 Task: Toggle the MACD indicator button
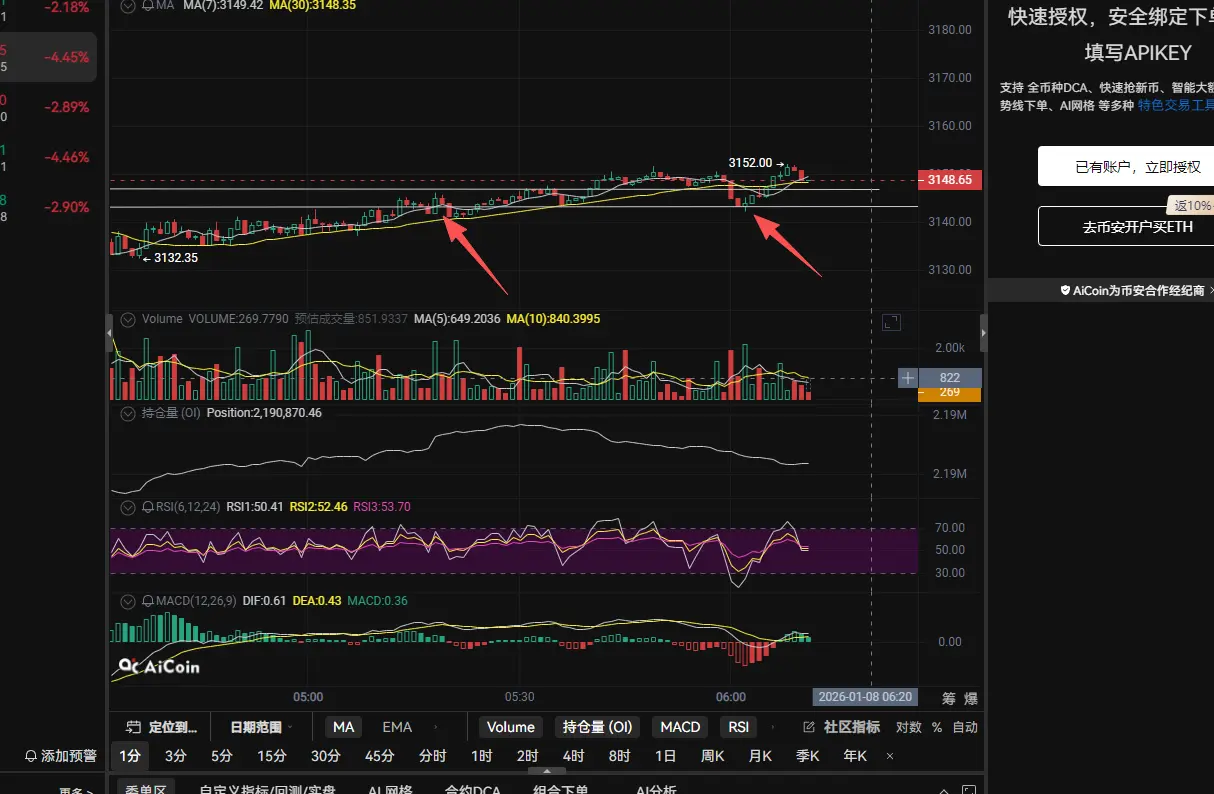tap(680, 727)
